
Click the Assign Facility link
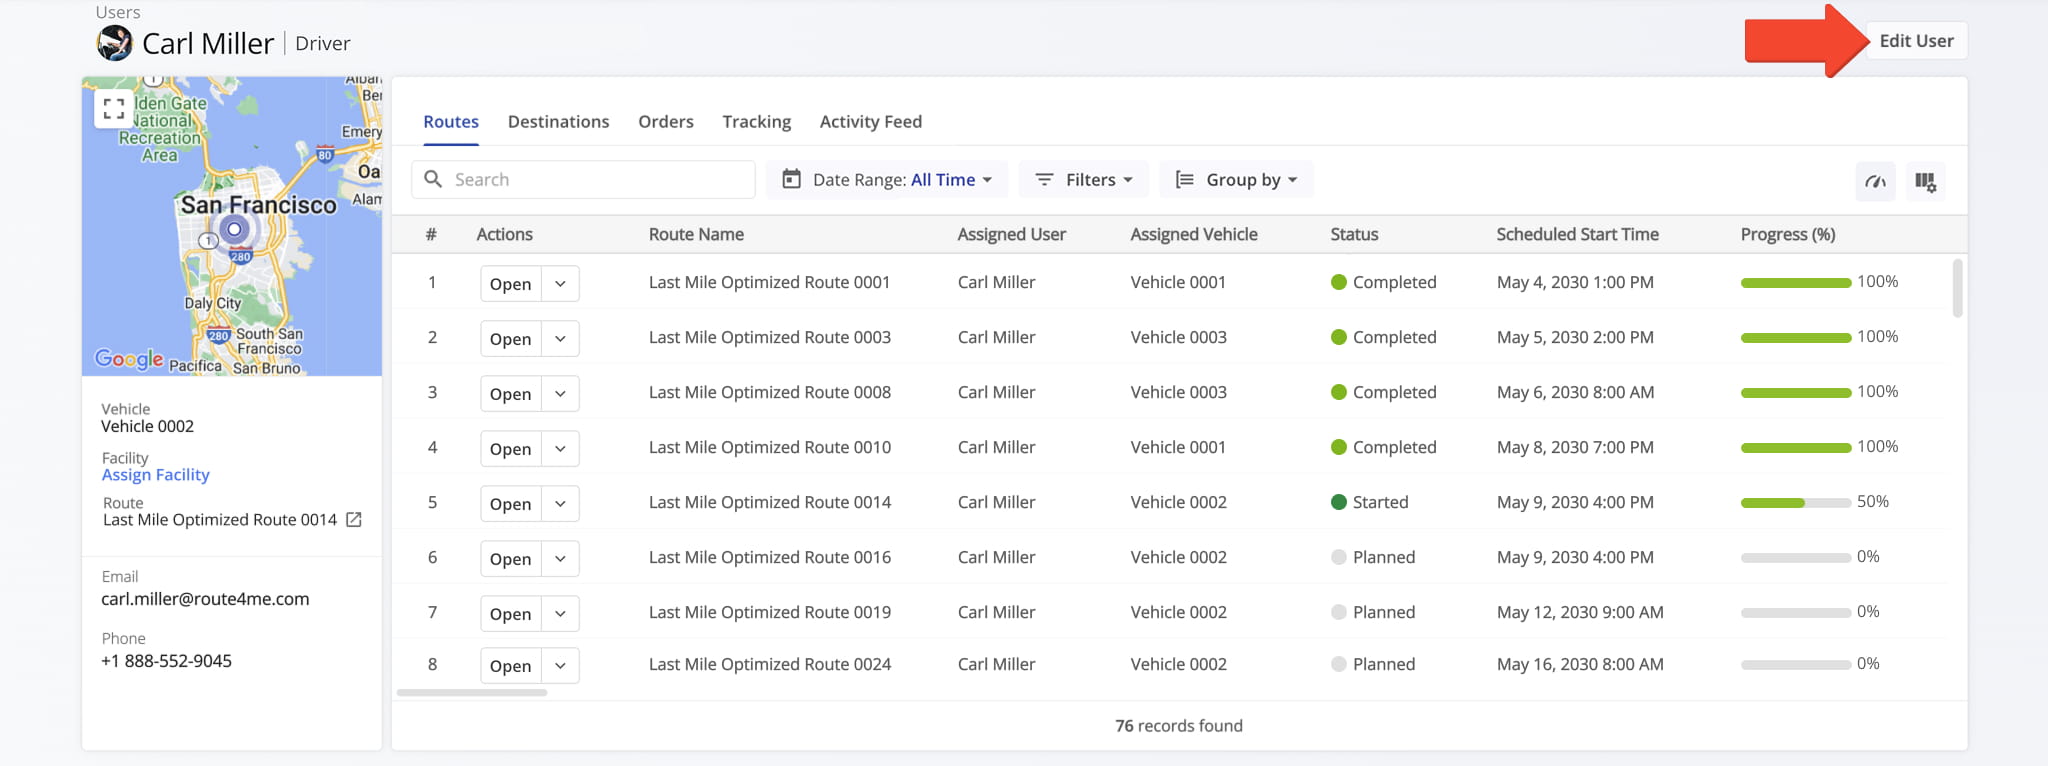(x=155, y=475)
